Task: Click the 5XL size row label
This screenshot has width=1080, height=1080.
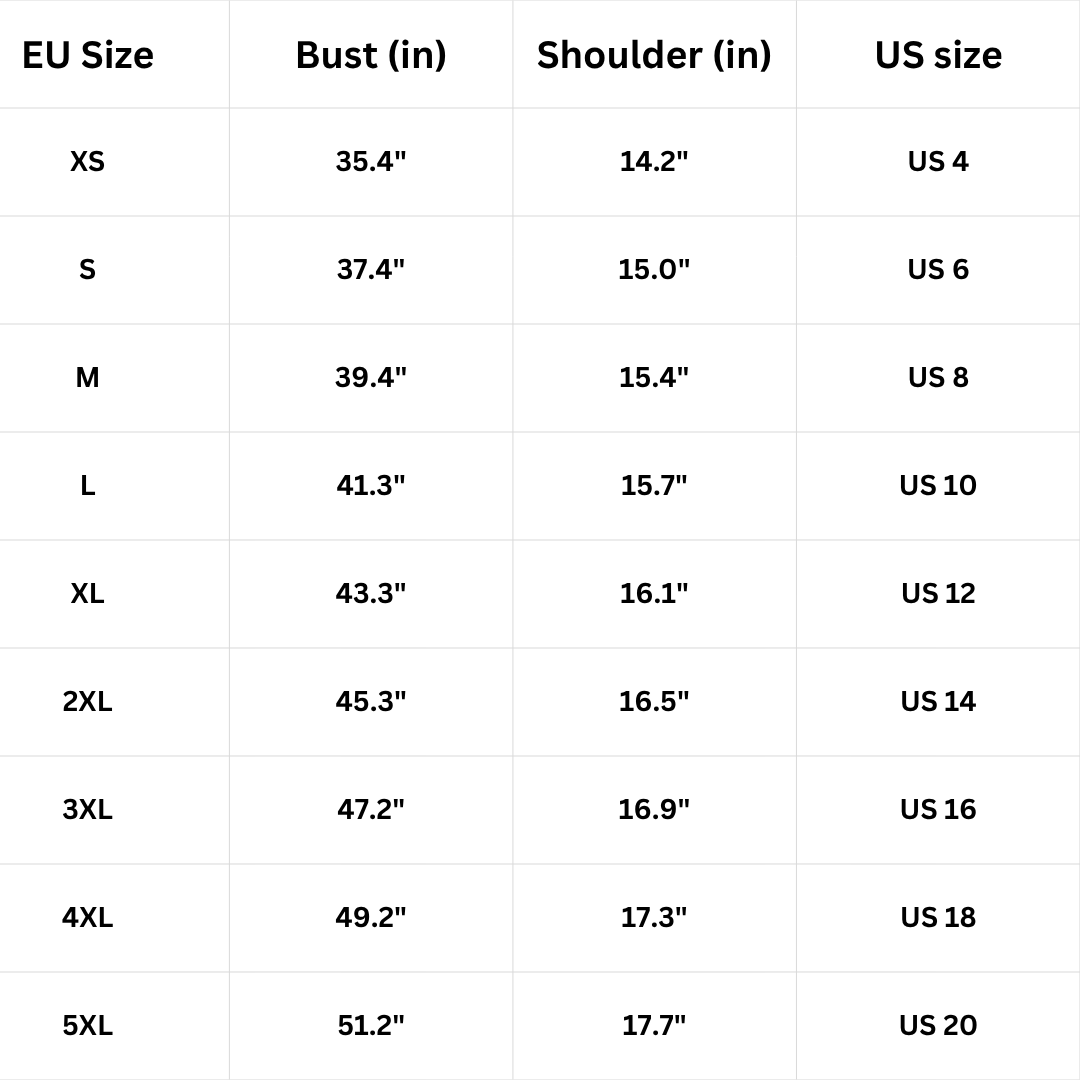Action: [88, 1025]
